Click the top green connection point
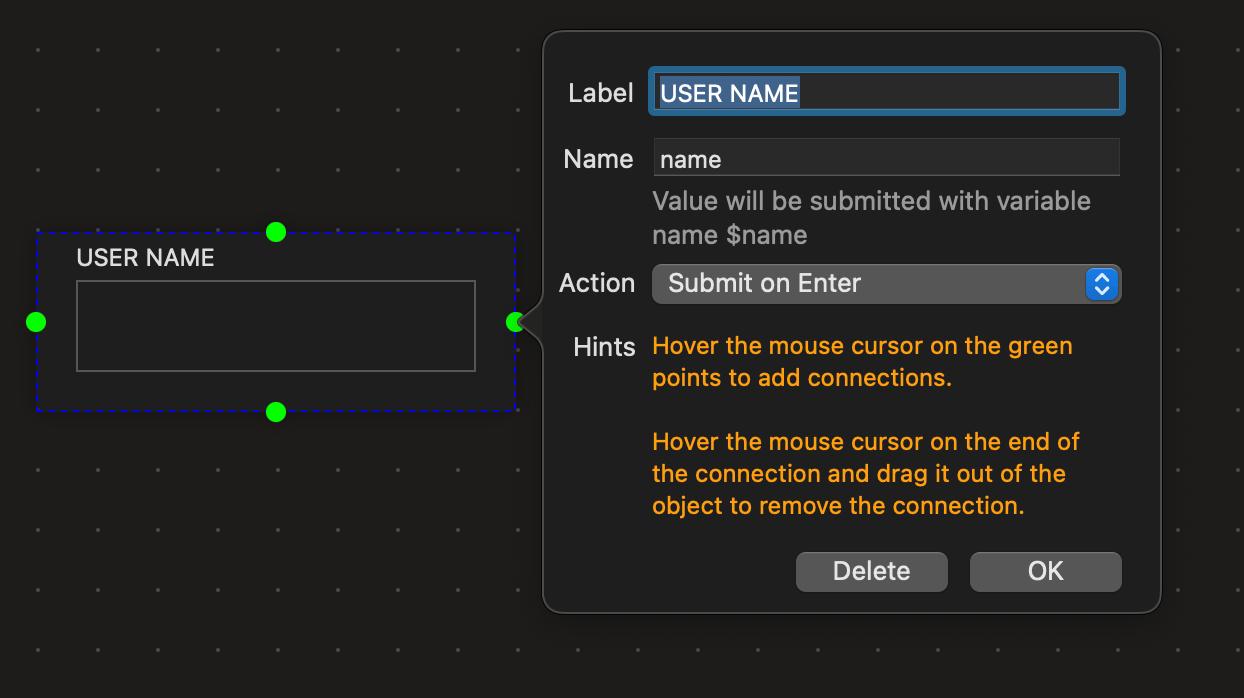The width and height of the screenshot is (1244, 698). (x=276, y=232)
